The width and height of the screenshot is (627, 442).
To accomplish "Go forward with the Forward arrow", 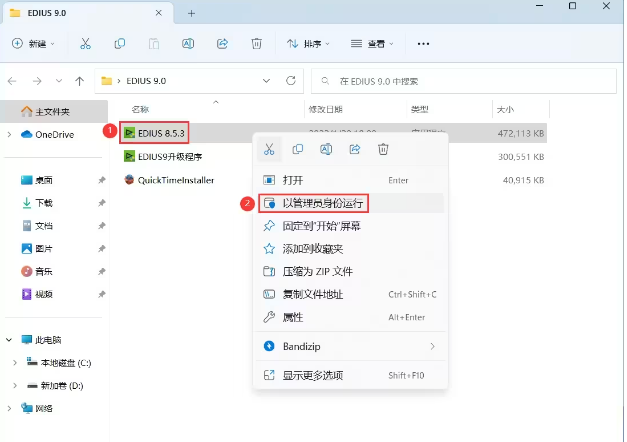I will pyautogui.click(x=37, y=81).
